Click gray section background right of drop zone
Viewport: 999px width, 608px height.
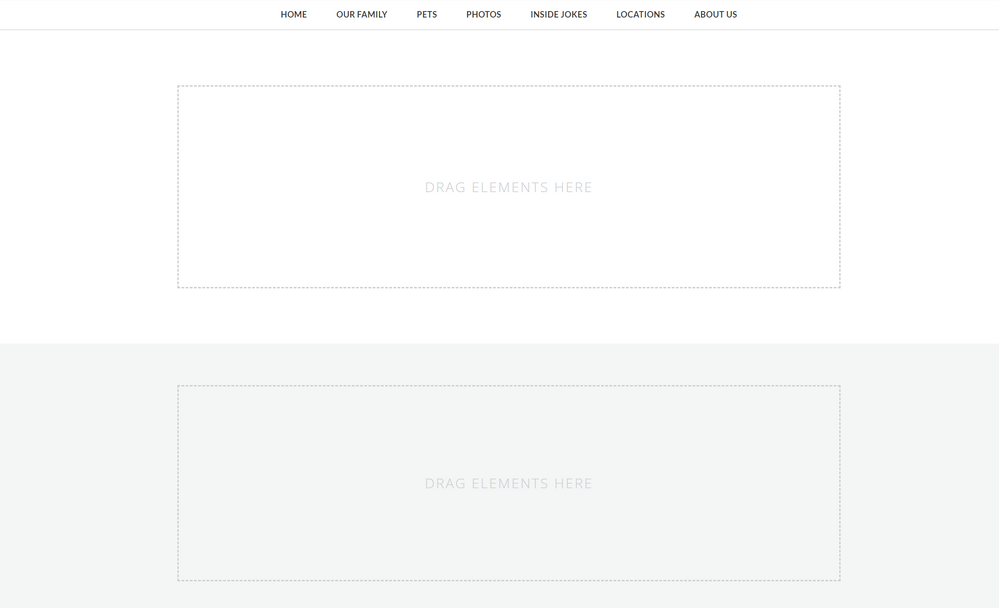click(x=920, y=480)
